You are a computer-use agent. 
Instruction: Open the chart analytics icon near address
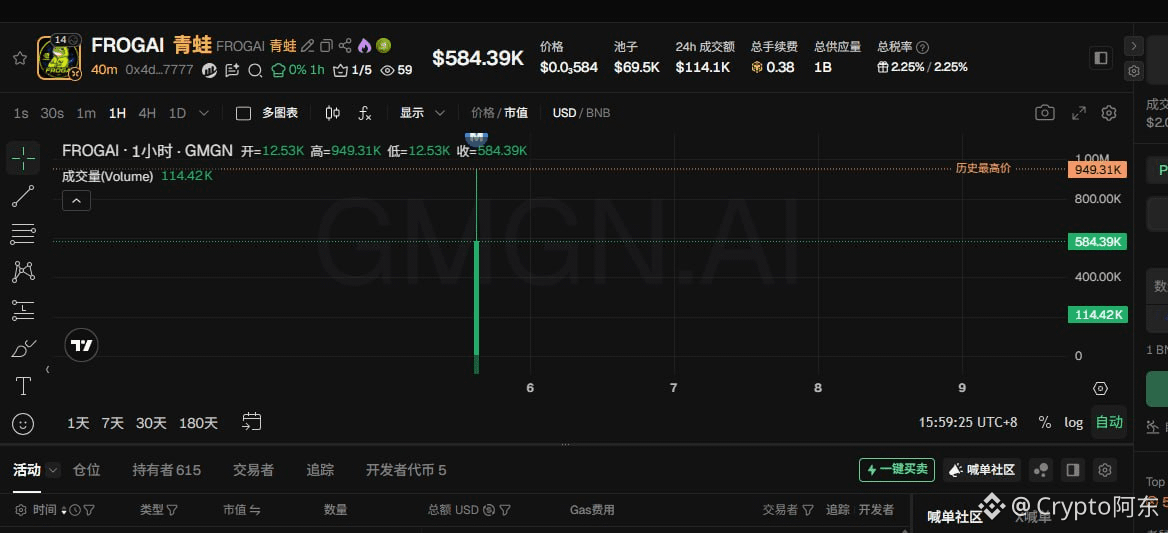209,70
